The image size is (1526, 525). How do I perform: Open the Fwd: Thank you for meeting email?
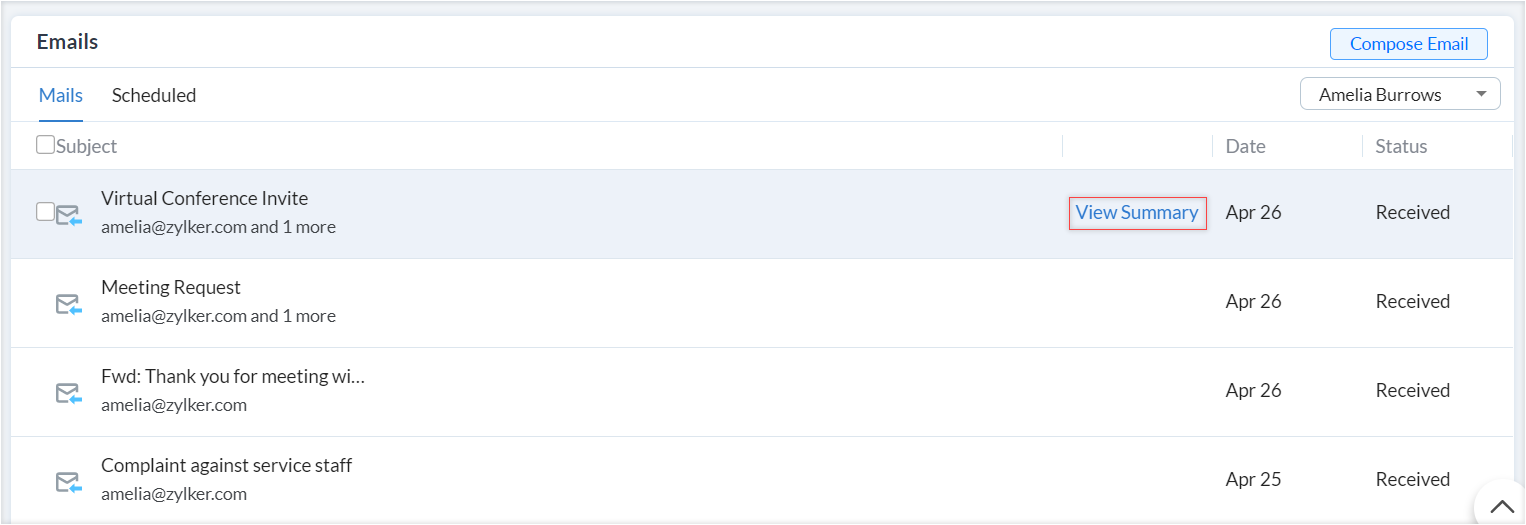point(233,377)
